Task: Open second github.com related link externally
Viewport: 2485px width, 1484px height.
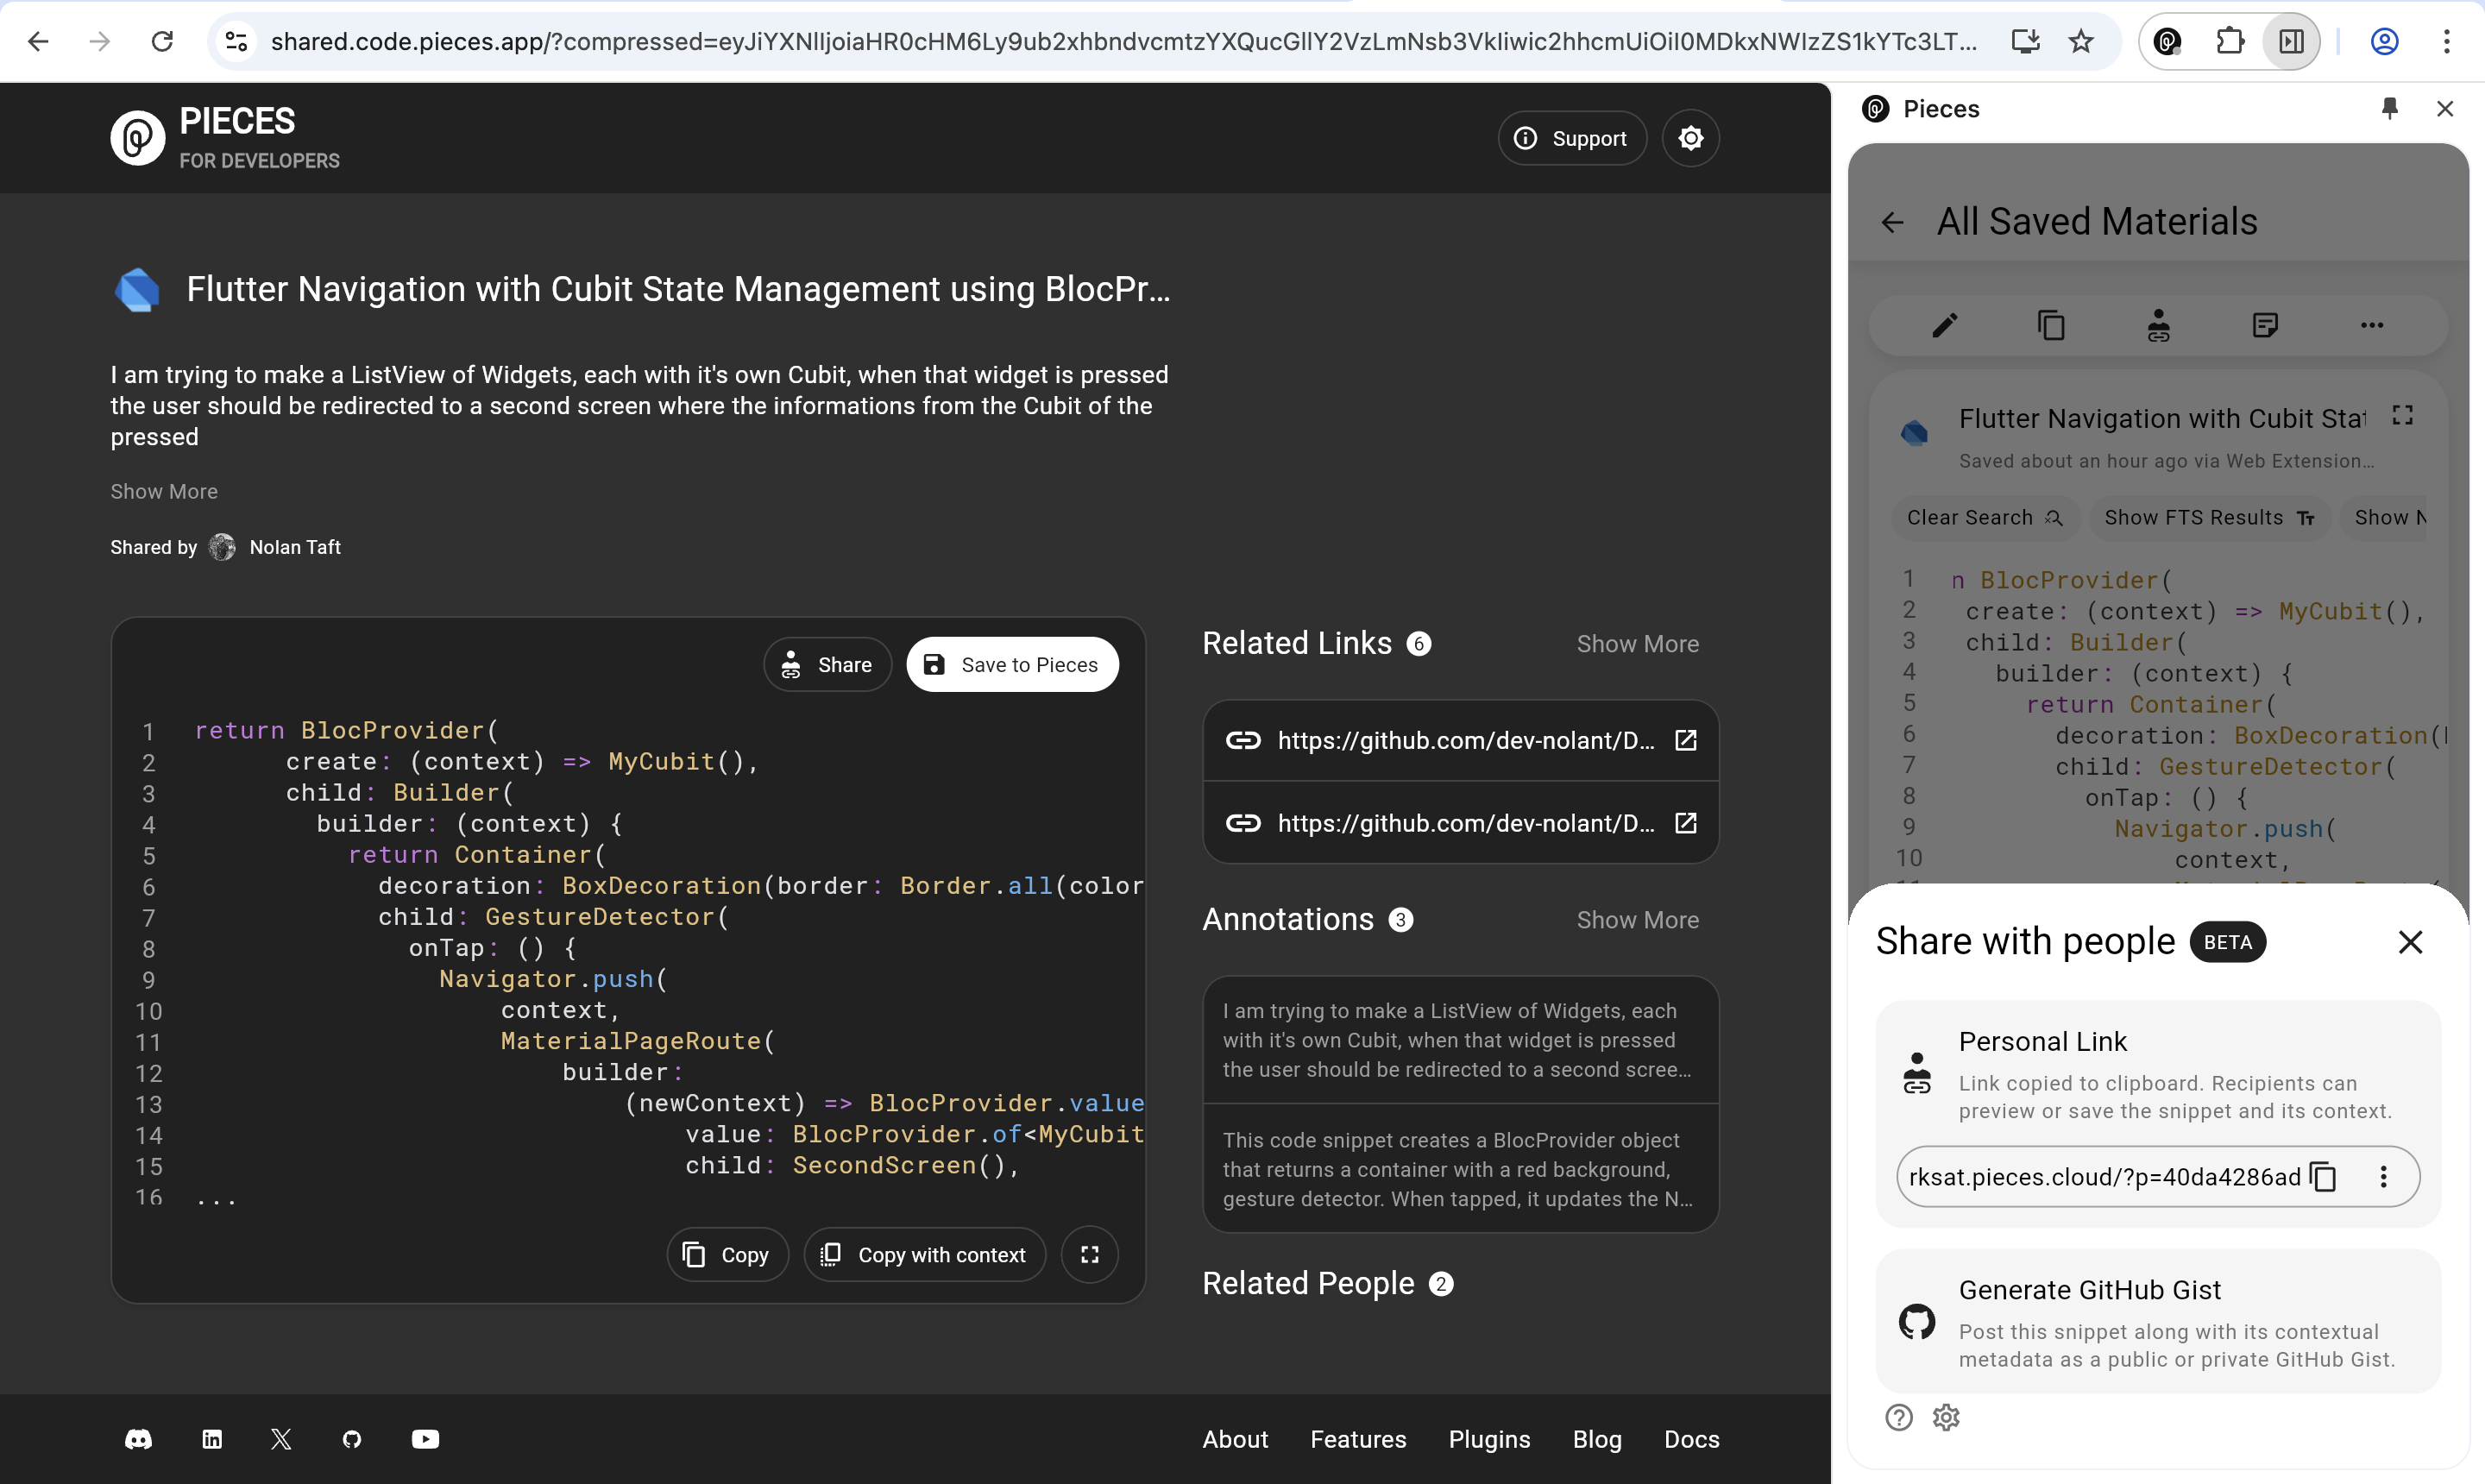Action: tap(1686, 823)
